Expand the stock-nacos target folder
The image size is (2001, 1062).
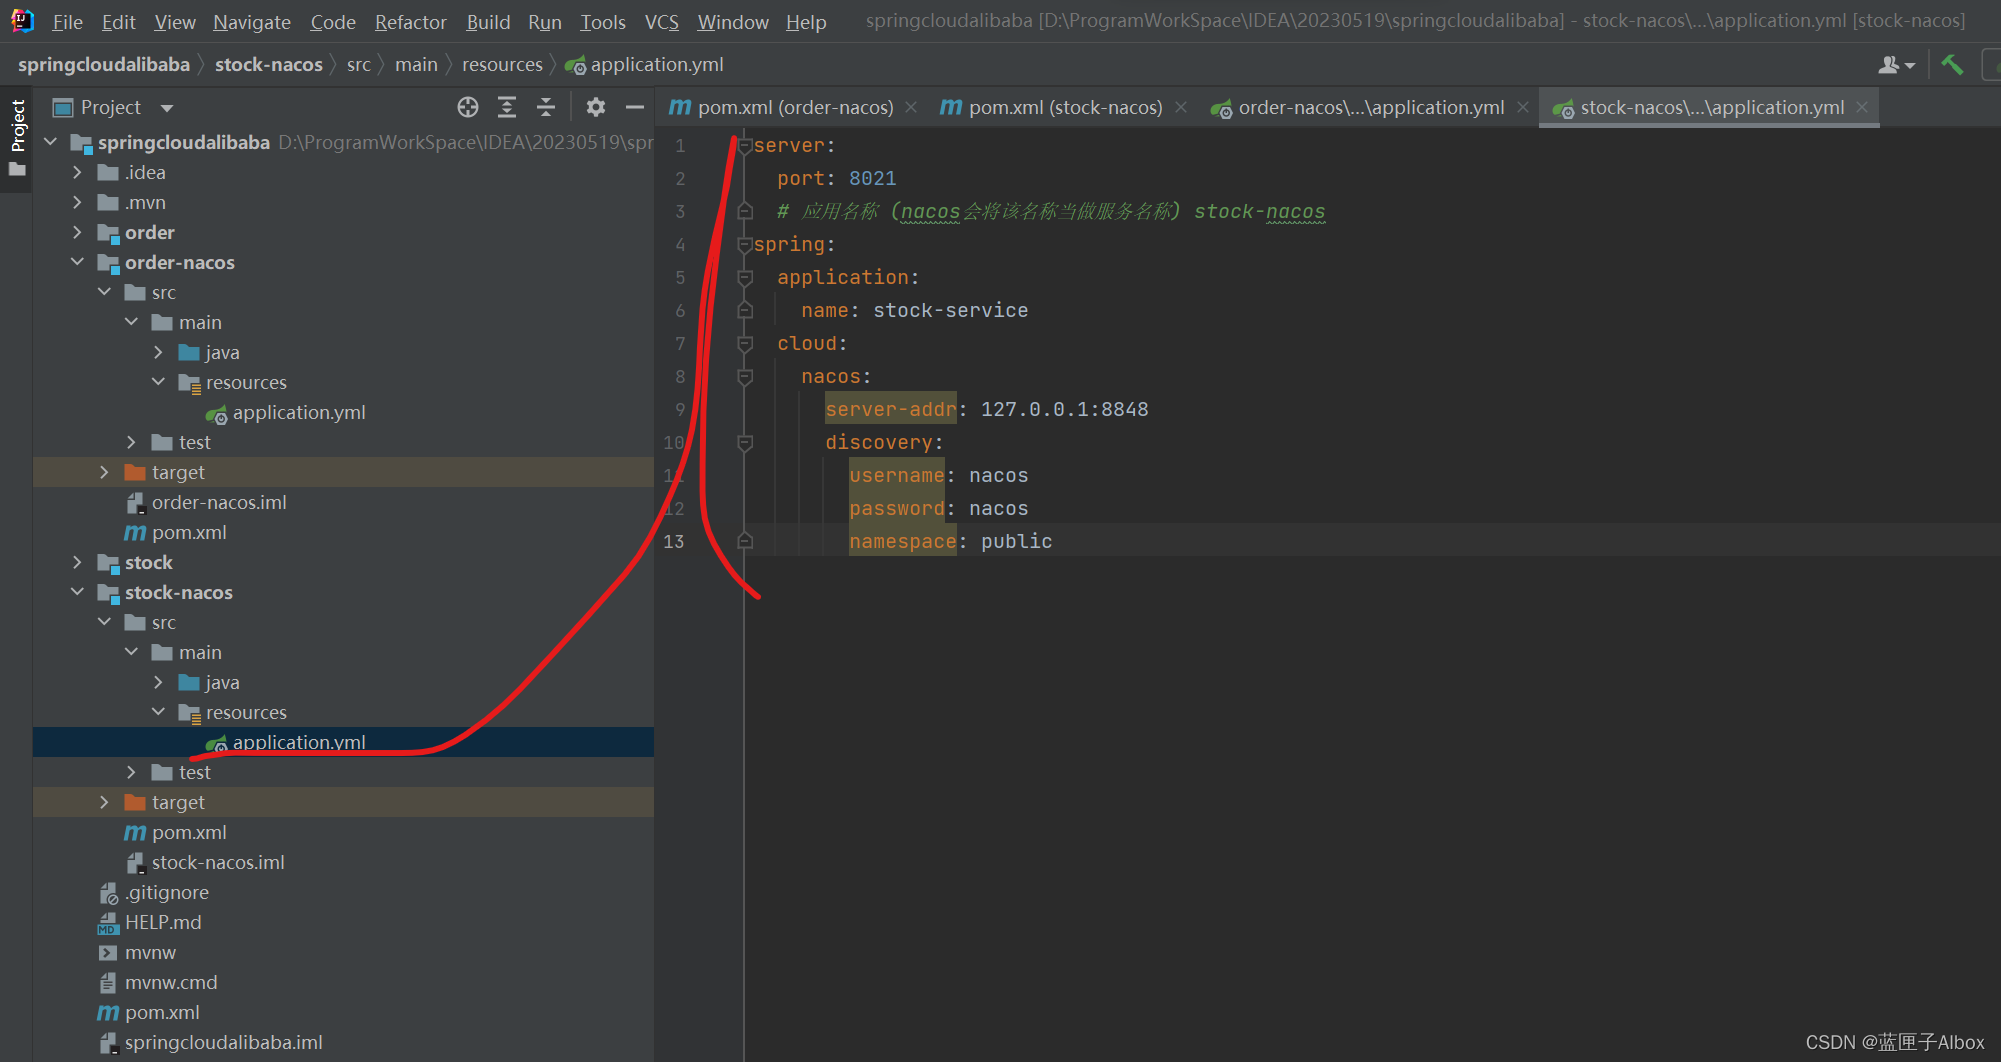click(104, 802)
